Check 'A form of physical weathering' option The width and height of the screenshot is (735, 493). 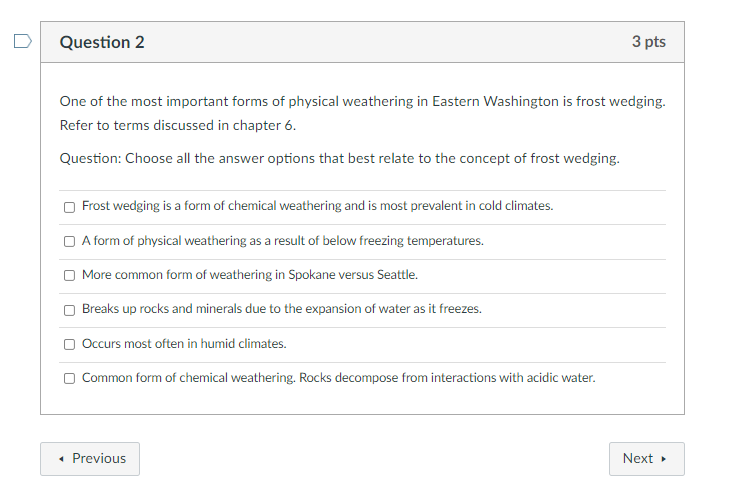click(x=69, y=241)
